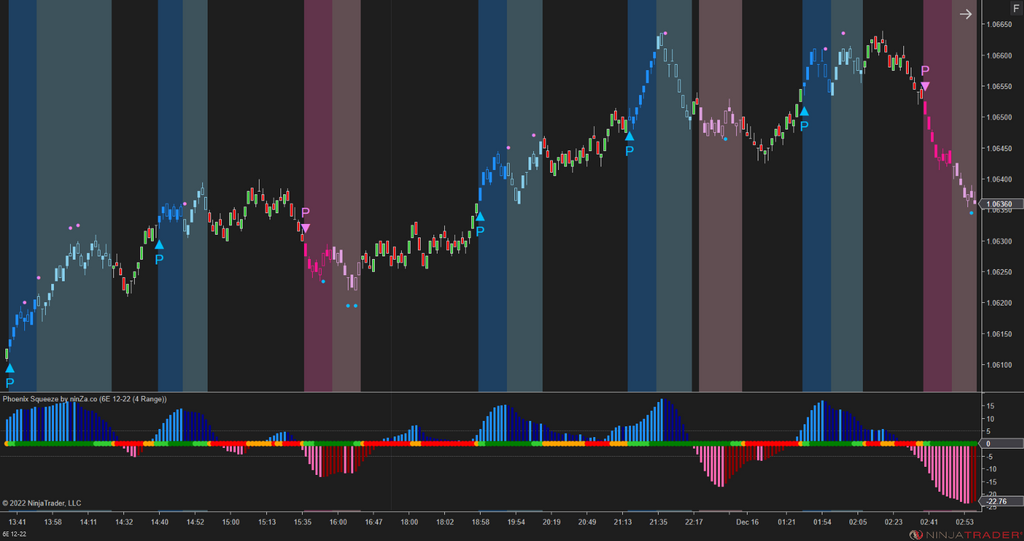The image size is (1024, 541).
Task: Click the 02:41 time axis label
Action: tap(929, 522)
